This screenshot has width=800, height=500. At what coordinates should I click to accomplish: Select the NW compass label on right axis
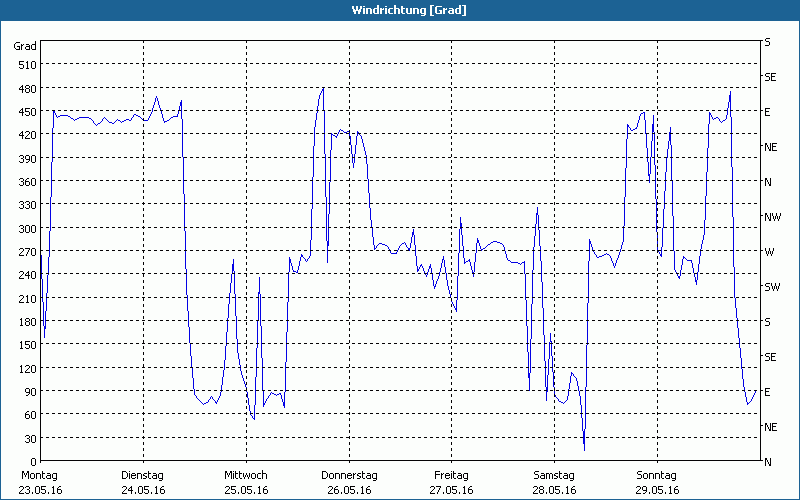pyautogui.click(x=771, y=217)
